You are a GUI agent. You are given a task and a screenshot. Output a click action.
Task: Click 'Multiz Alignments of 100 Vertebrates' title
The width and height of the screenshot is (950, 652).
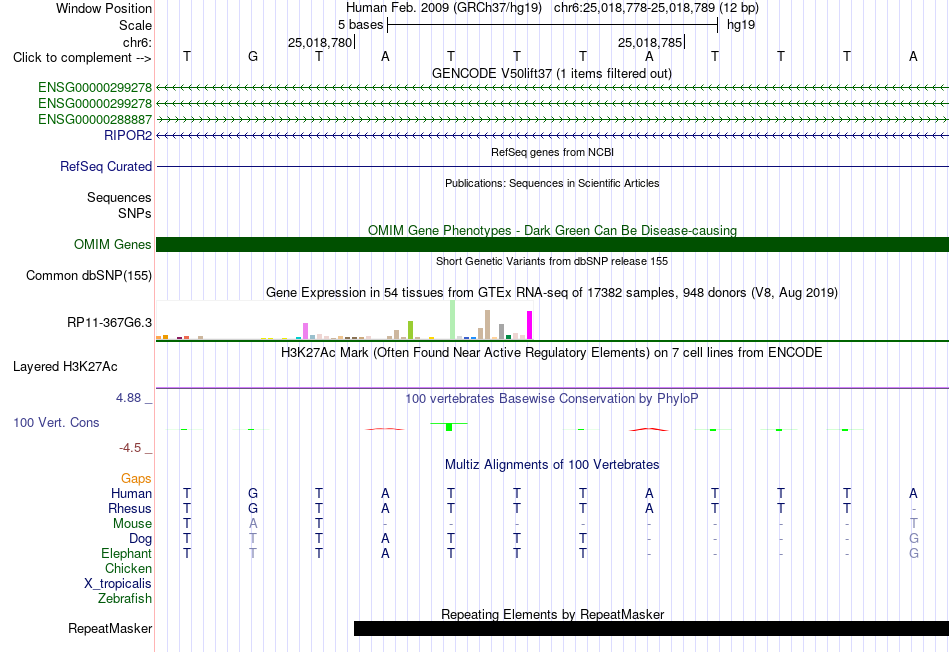[552, 465]
